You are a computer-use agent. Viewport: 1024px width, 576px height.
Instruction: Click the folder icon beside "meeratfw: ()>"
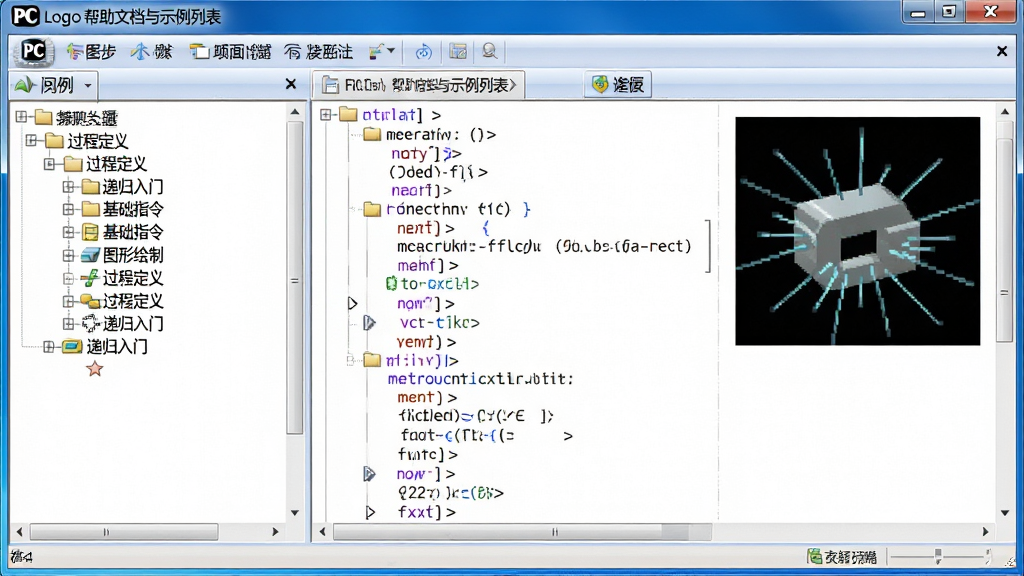tap(372, 135)
